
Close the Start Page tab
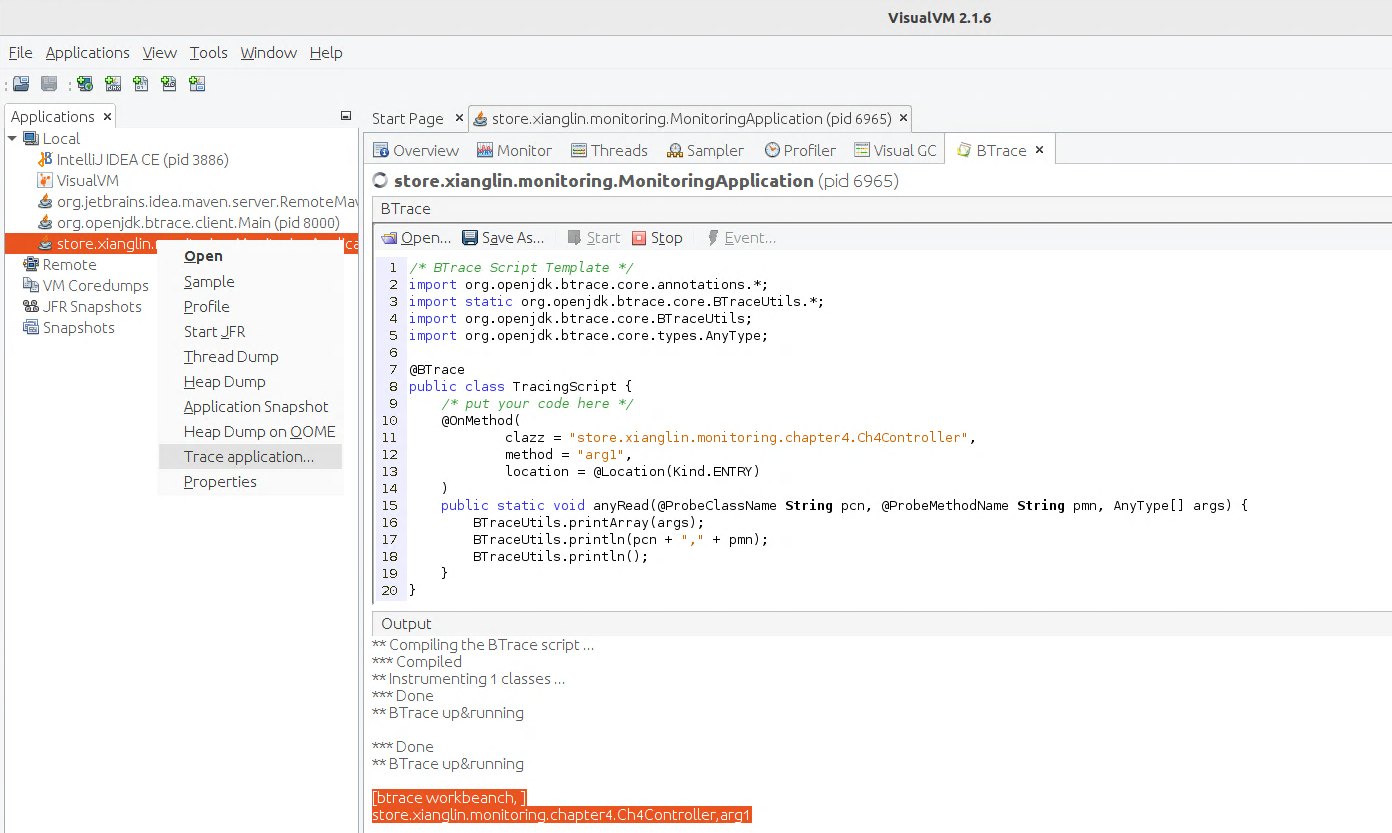coord(459,118)
